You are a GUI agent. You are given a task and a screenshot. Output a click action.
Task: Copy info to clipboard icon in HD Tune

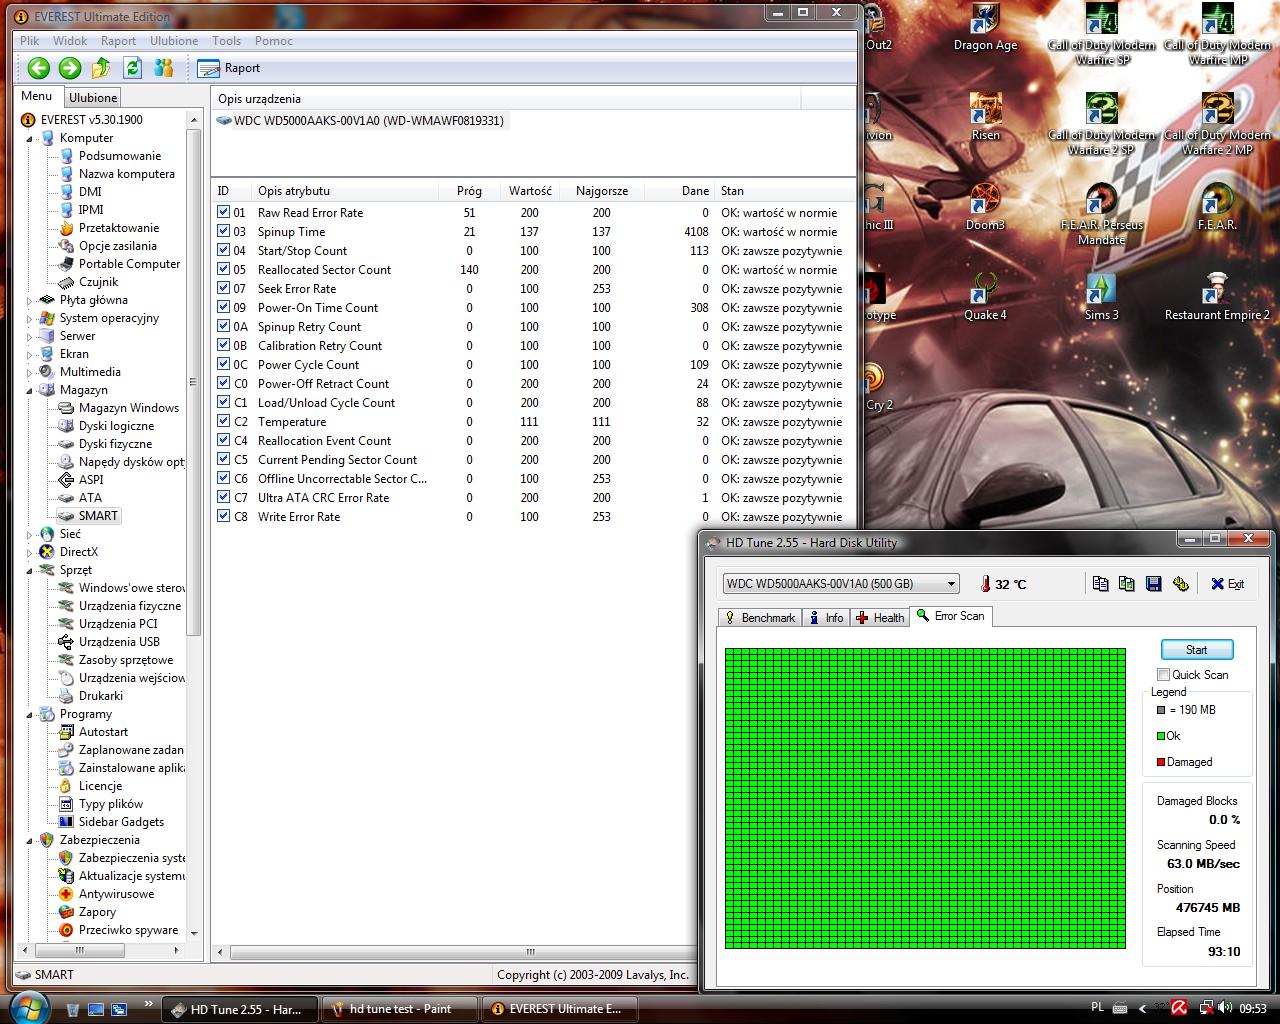pyautogui.click(x=1101, y=584)
